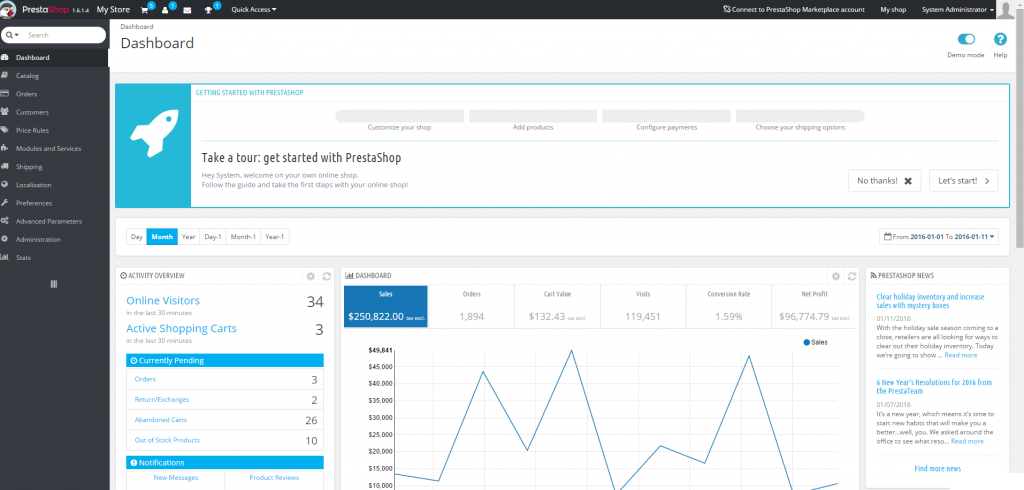Open 6 New Year's Resolutions article
The width and height of the screenshot is (1024, 490).
(x=934, y=387)
